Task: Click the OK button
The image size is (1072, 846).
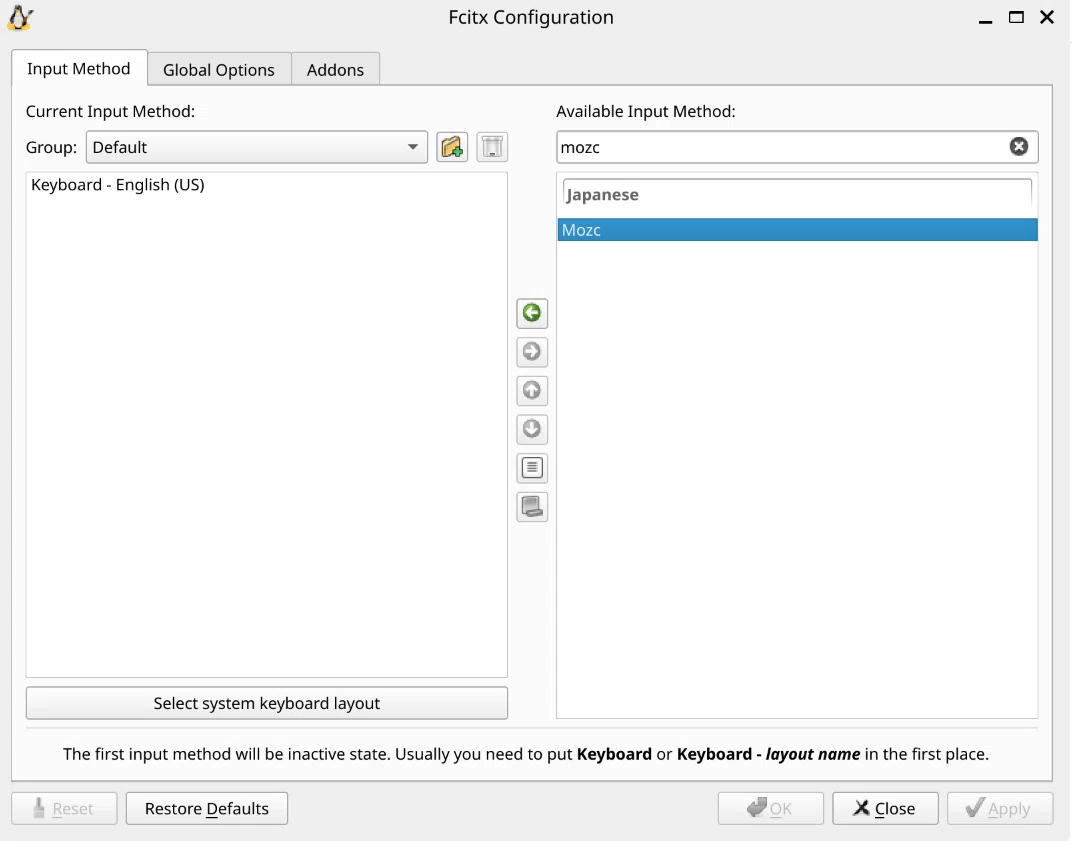Action: click(x=770, y=808)
